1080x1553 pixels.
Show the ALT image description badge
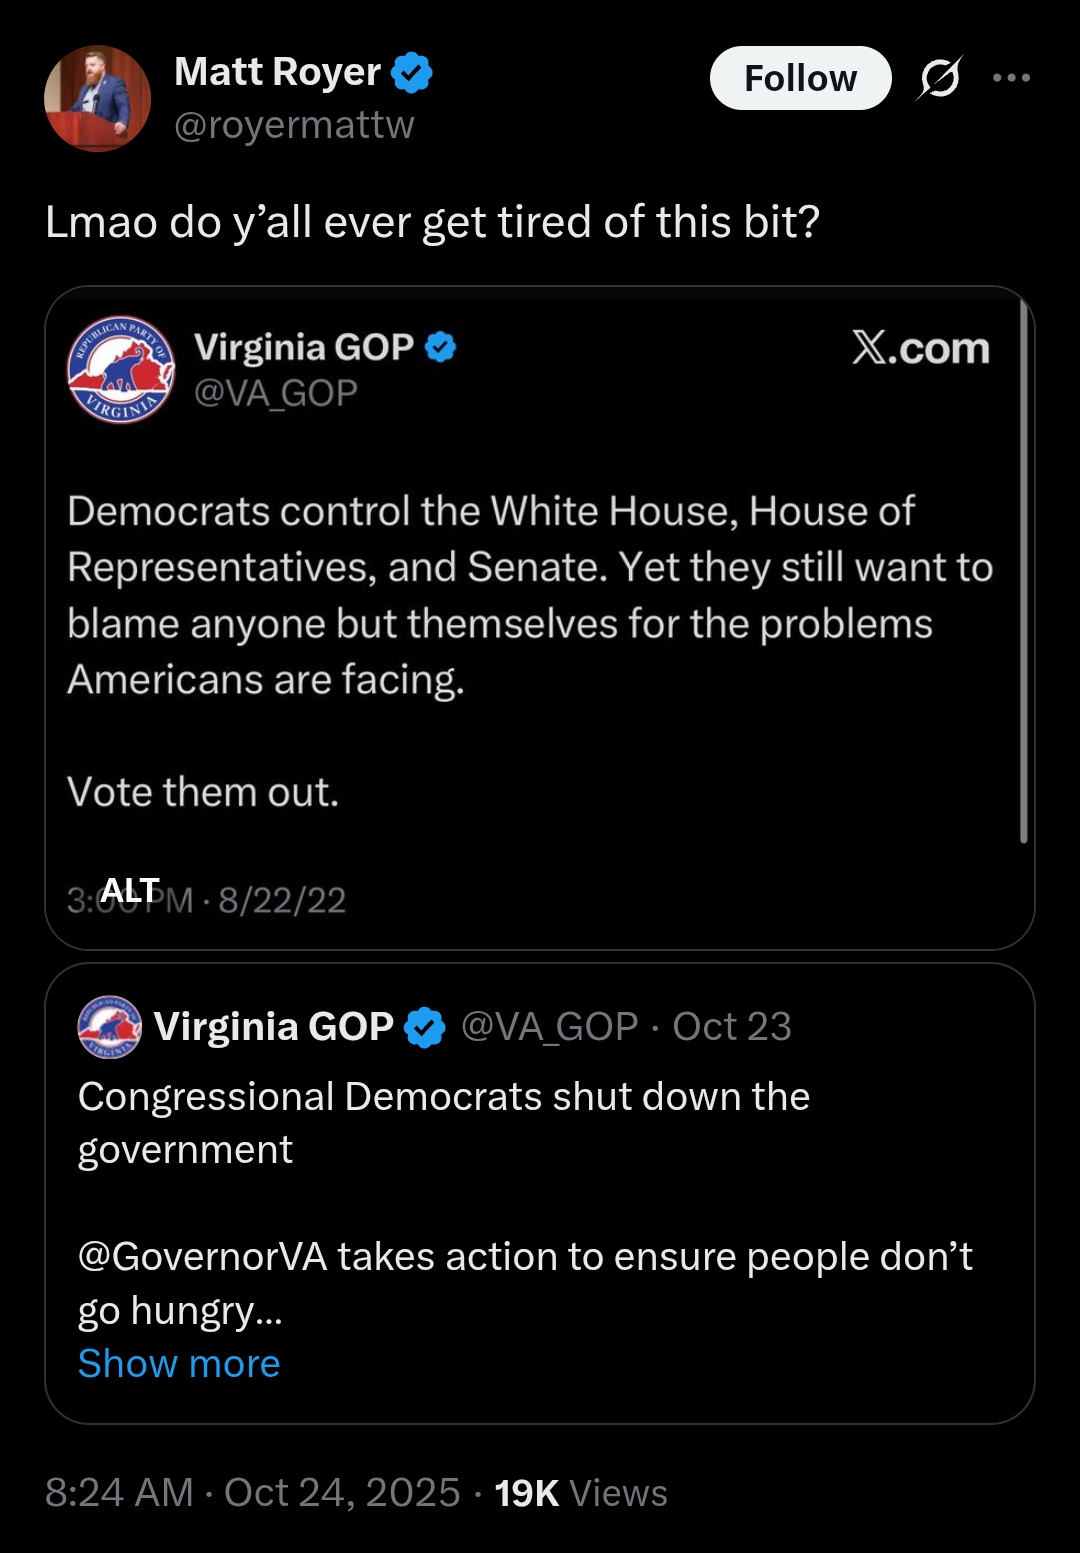(130, 890)
